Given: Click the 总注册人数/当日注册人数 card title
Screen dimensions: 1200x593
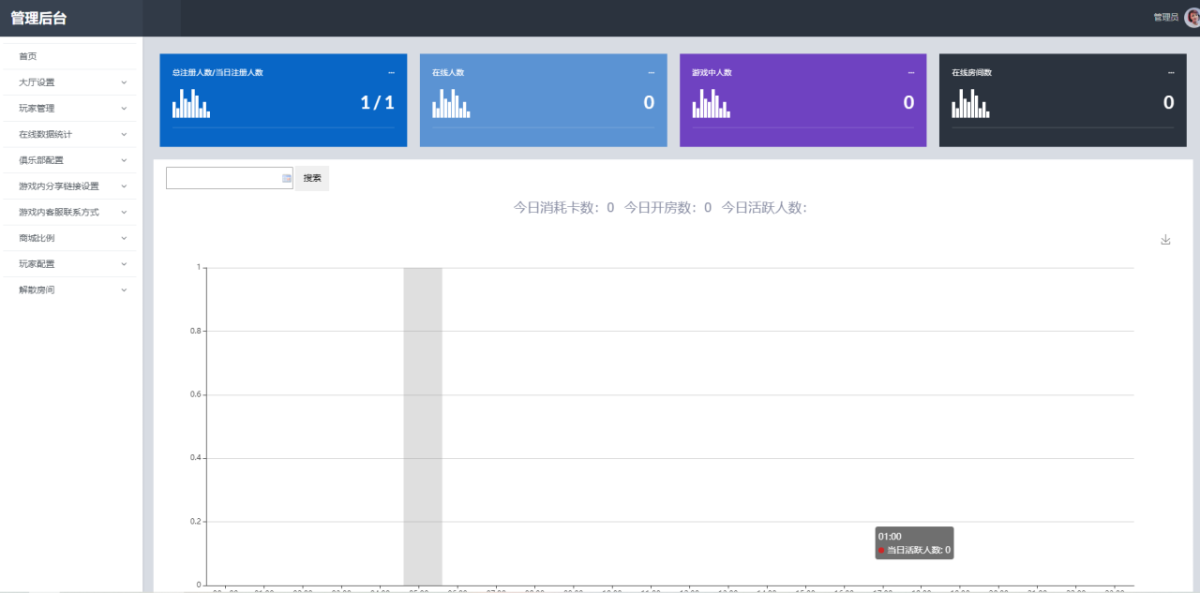Looking at the screenshot, I should coord(217,73).
